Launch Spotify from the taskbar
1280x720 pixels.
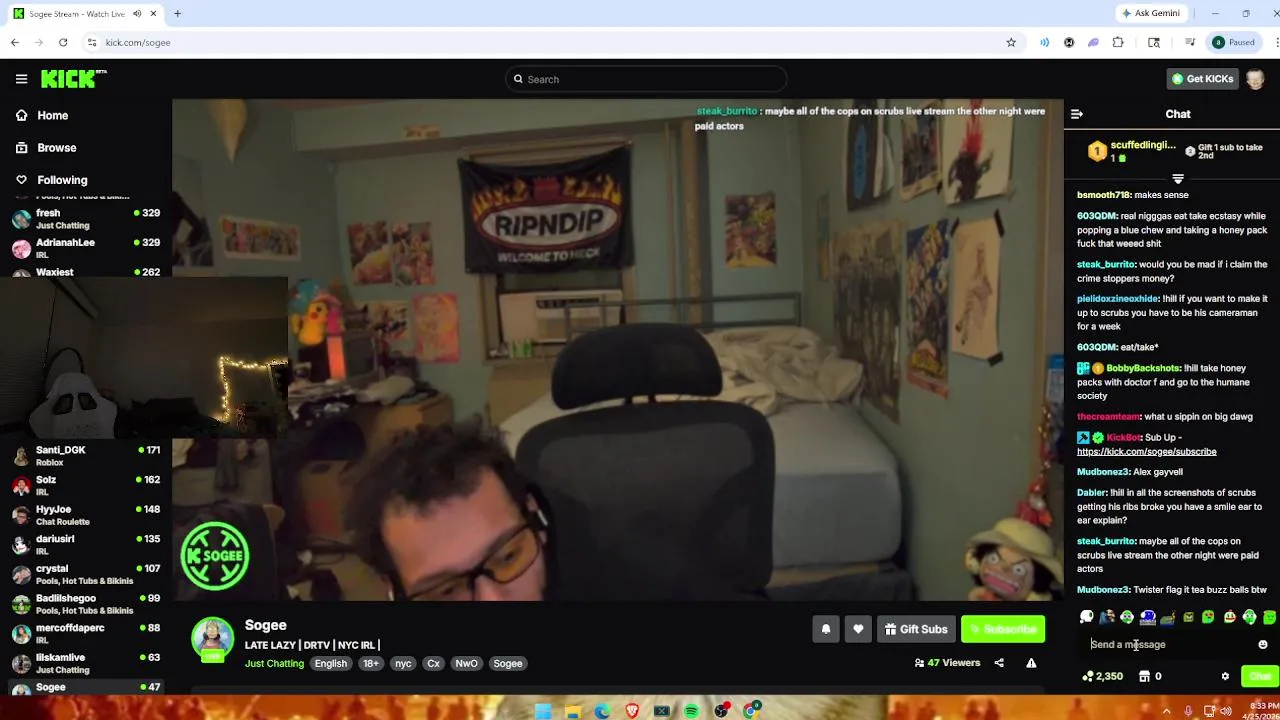[x=691, y=711]
